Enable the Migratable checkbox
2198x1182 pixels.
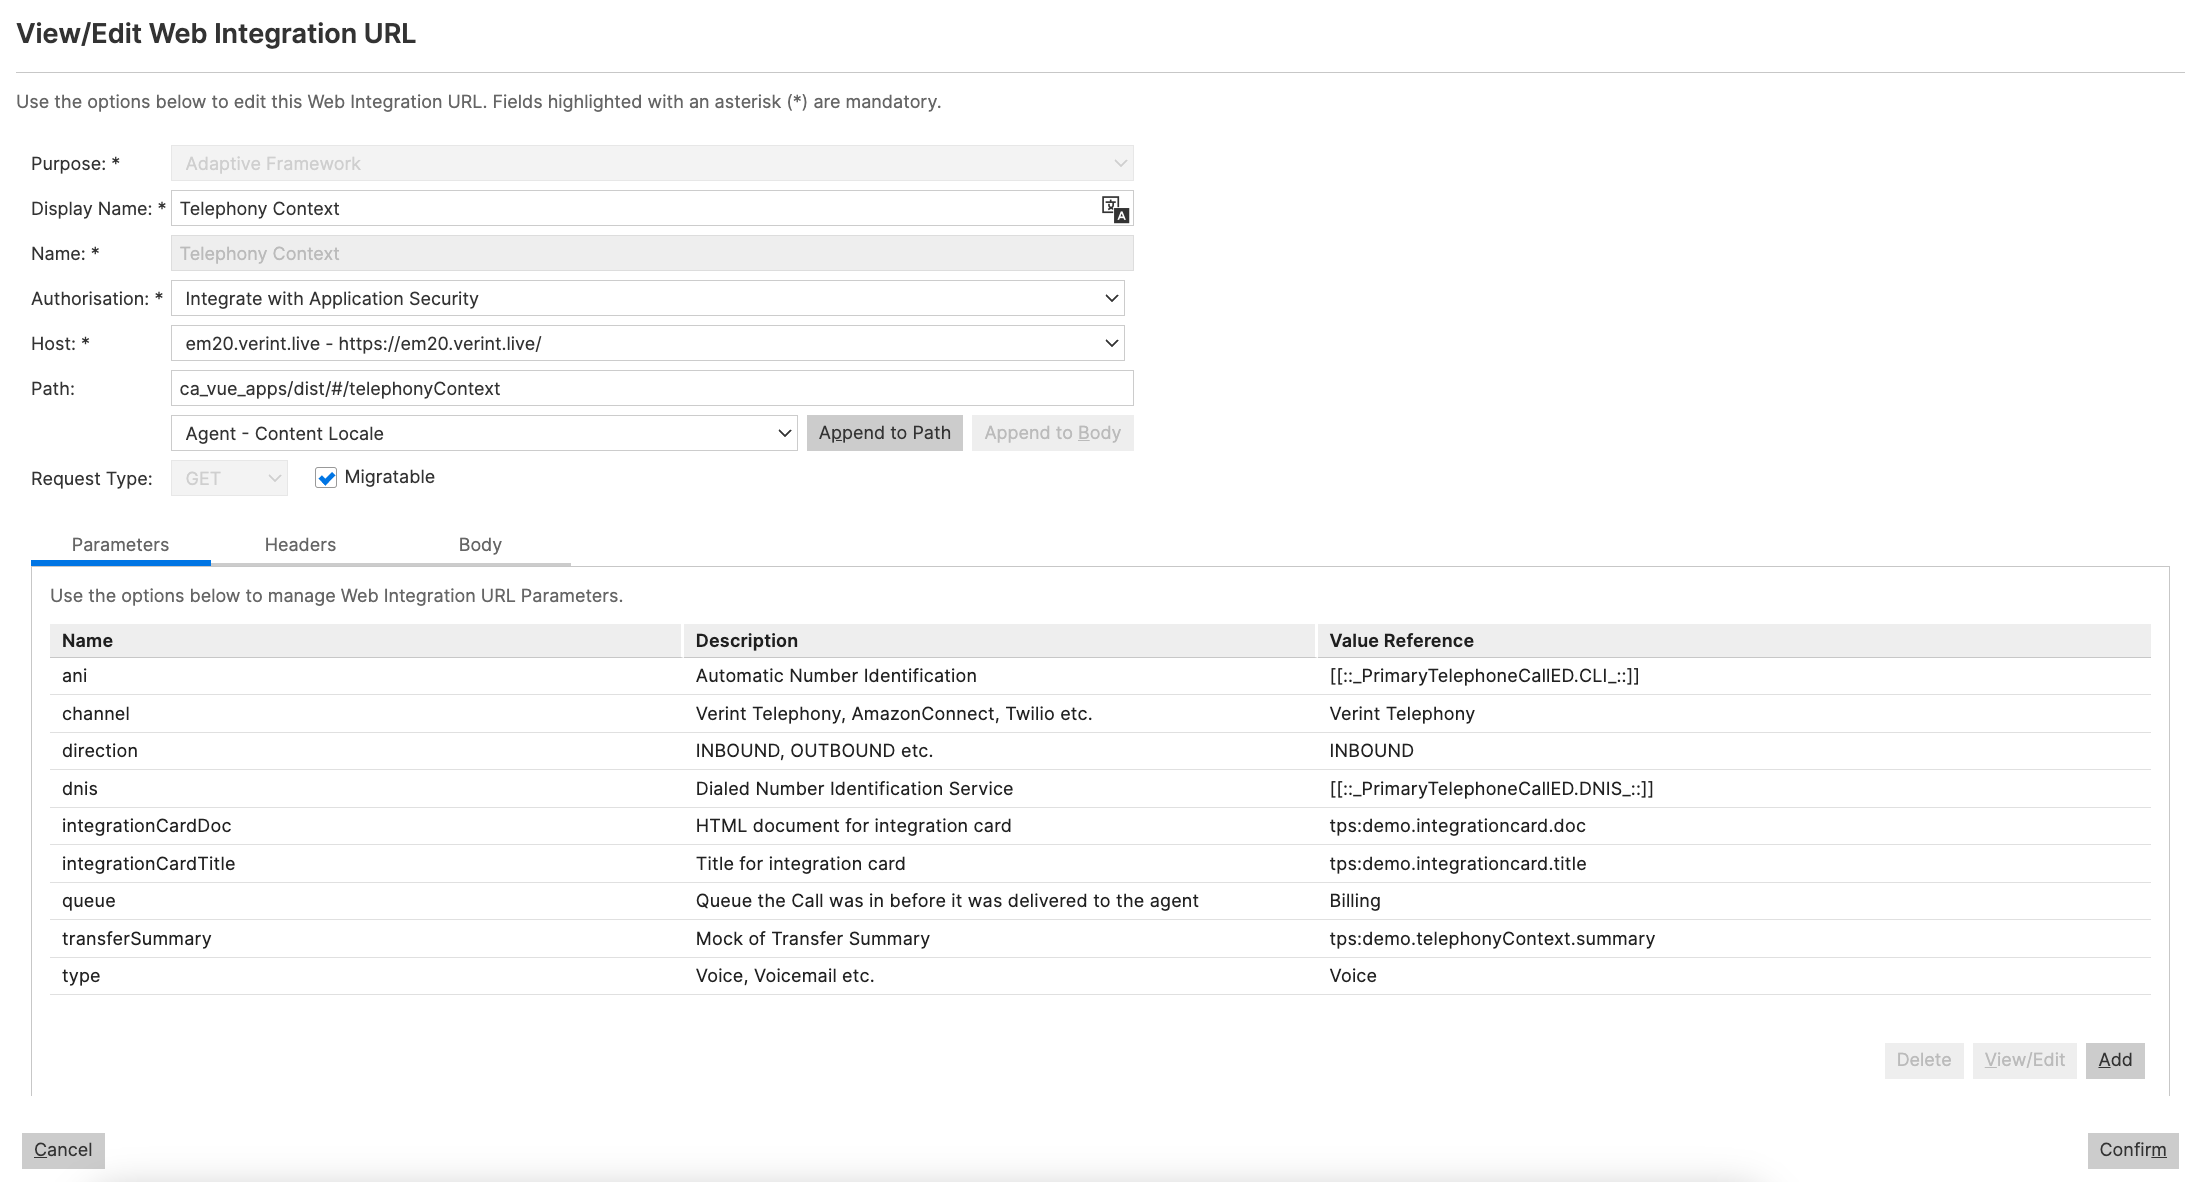pyautogui.click(x=326, y=477)
